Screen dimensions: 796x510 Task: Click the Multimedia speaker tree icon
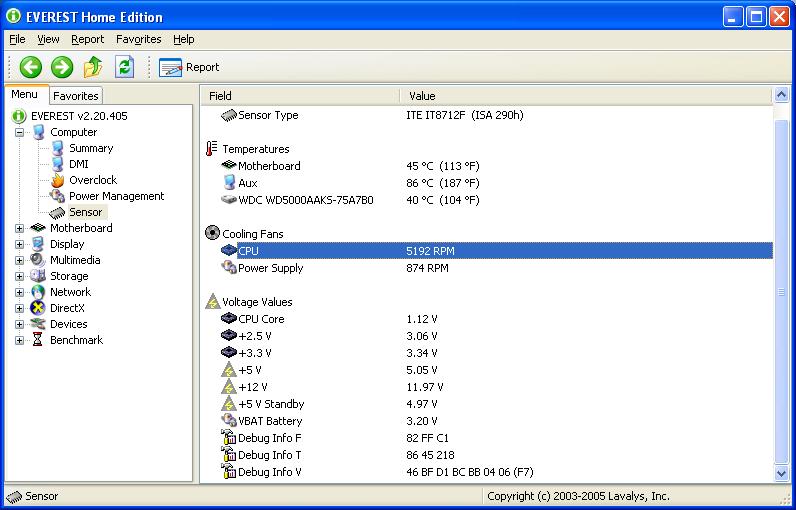(x=38, y=260)
